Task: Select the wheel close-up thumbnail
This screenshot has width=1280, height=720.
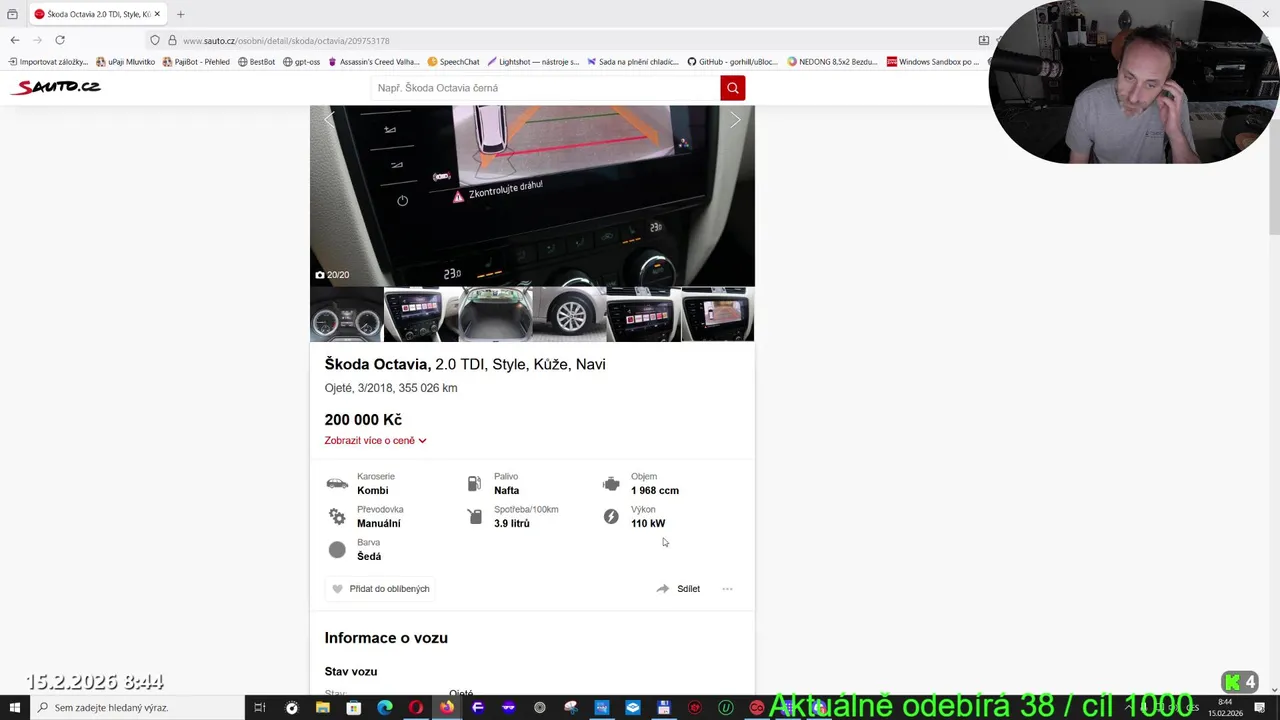Action: point(570,315)
